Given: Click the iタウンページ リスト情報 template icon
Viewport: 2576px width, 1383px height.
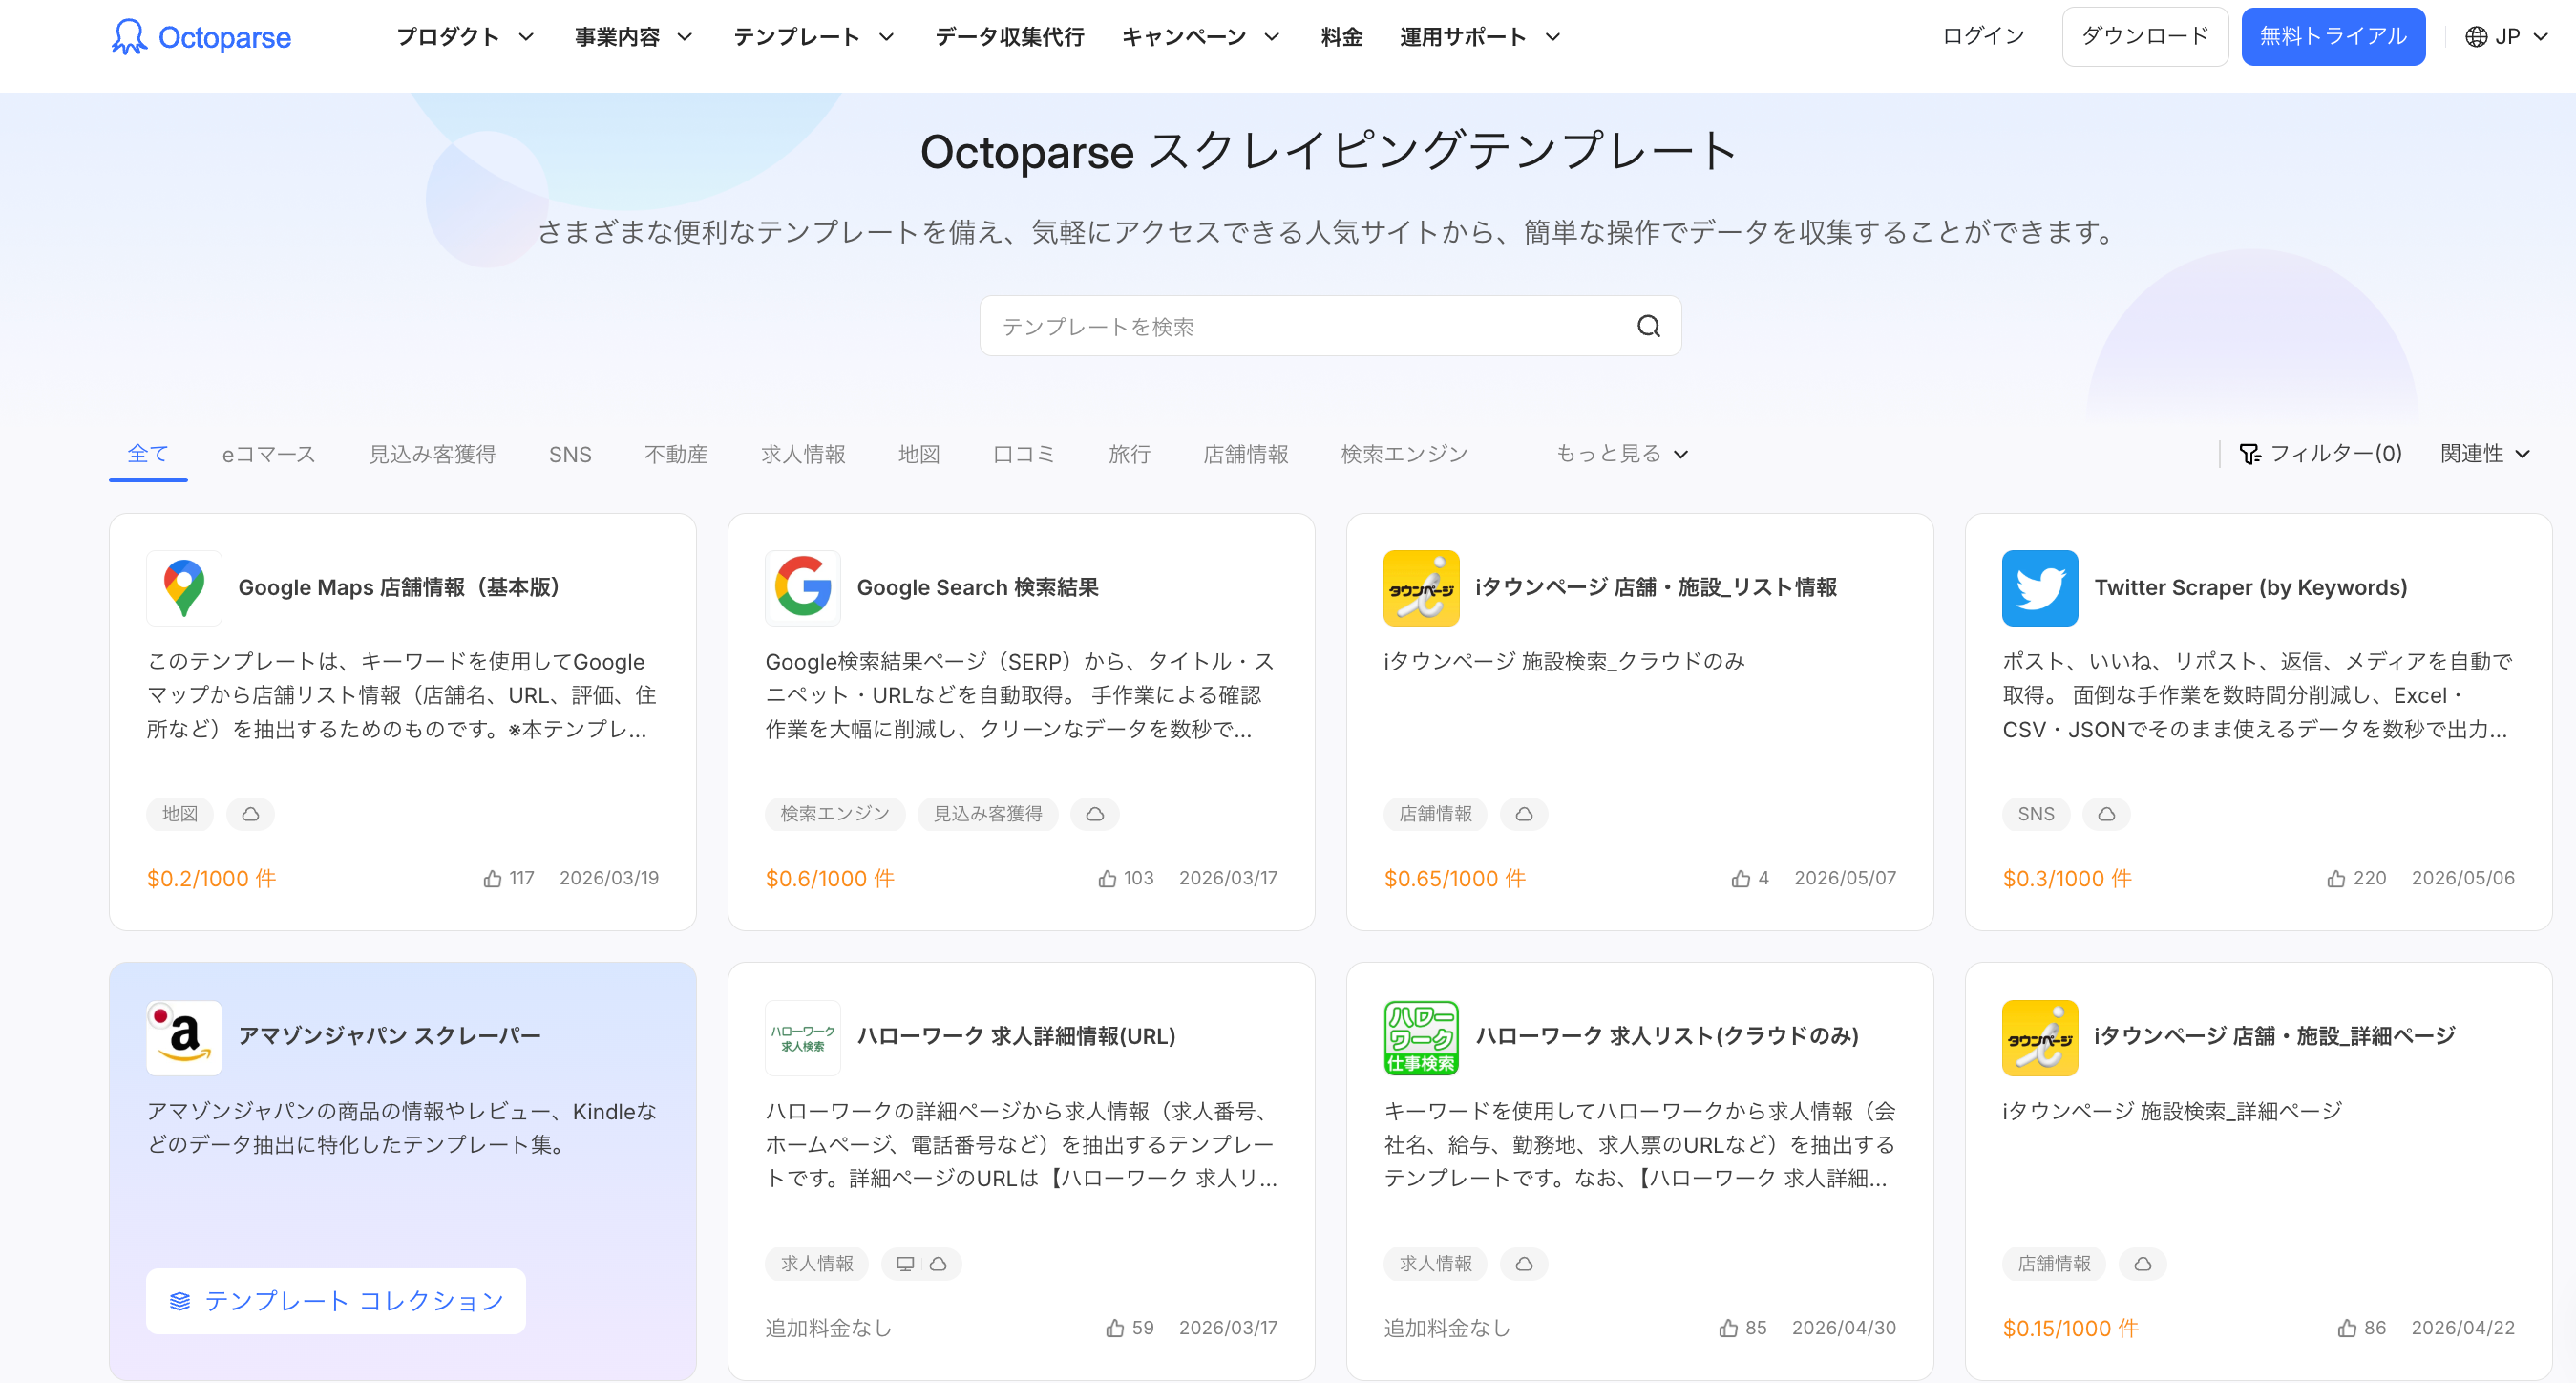Looking at the screenshot, I should pos(1421,588).
